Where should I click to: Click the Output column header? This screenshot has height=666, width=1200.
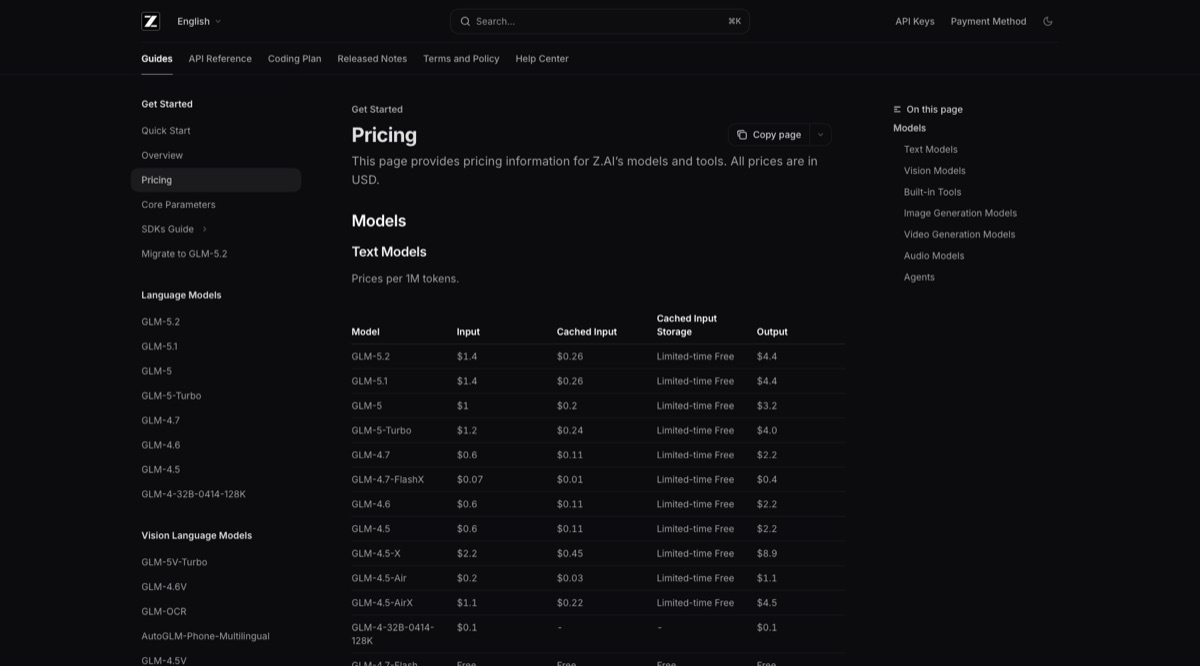(772, 332)
